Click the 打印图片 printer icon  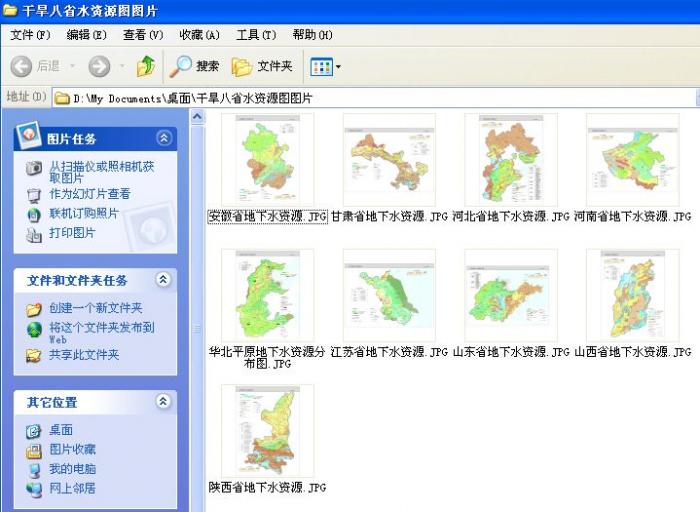34,233
